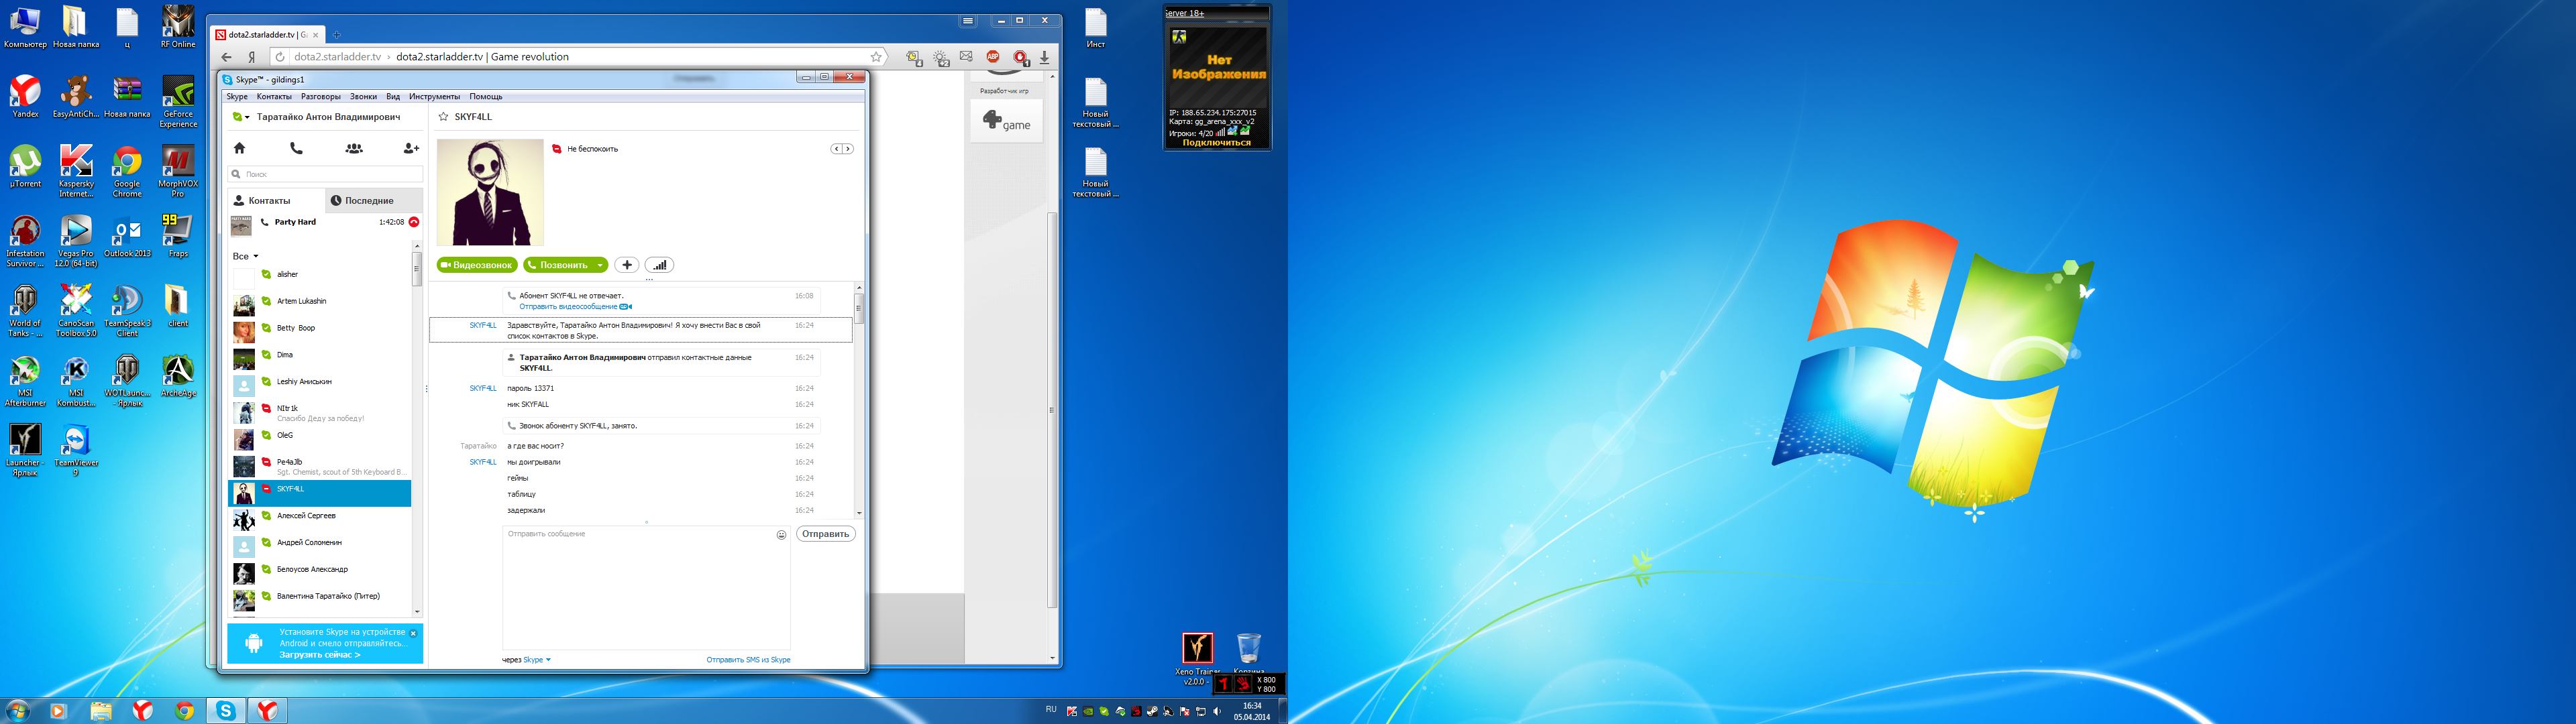The height and width of the screenshot is (724, 2576).
Task: Click the taskbar clock showing 16:34
Action: point(1251,711)
